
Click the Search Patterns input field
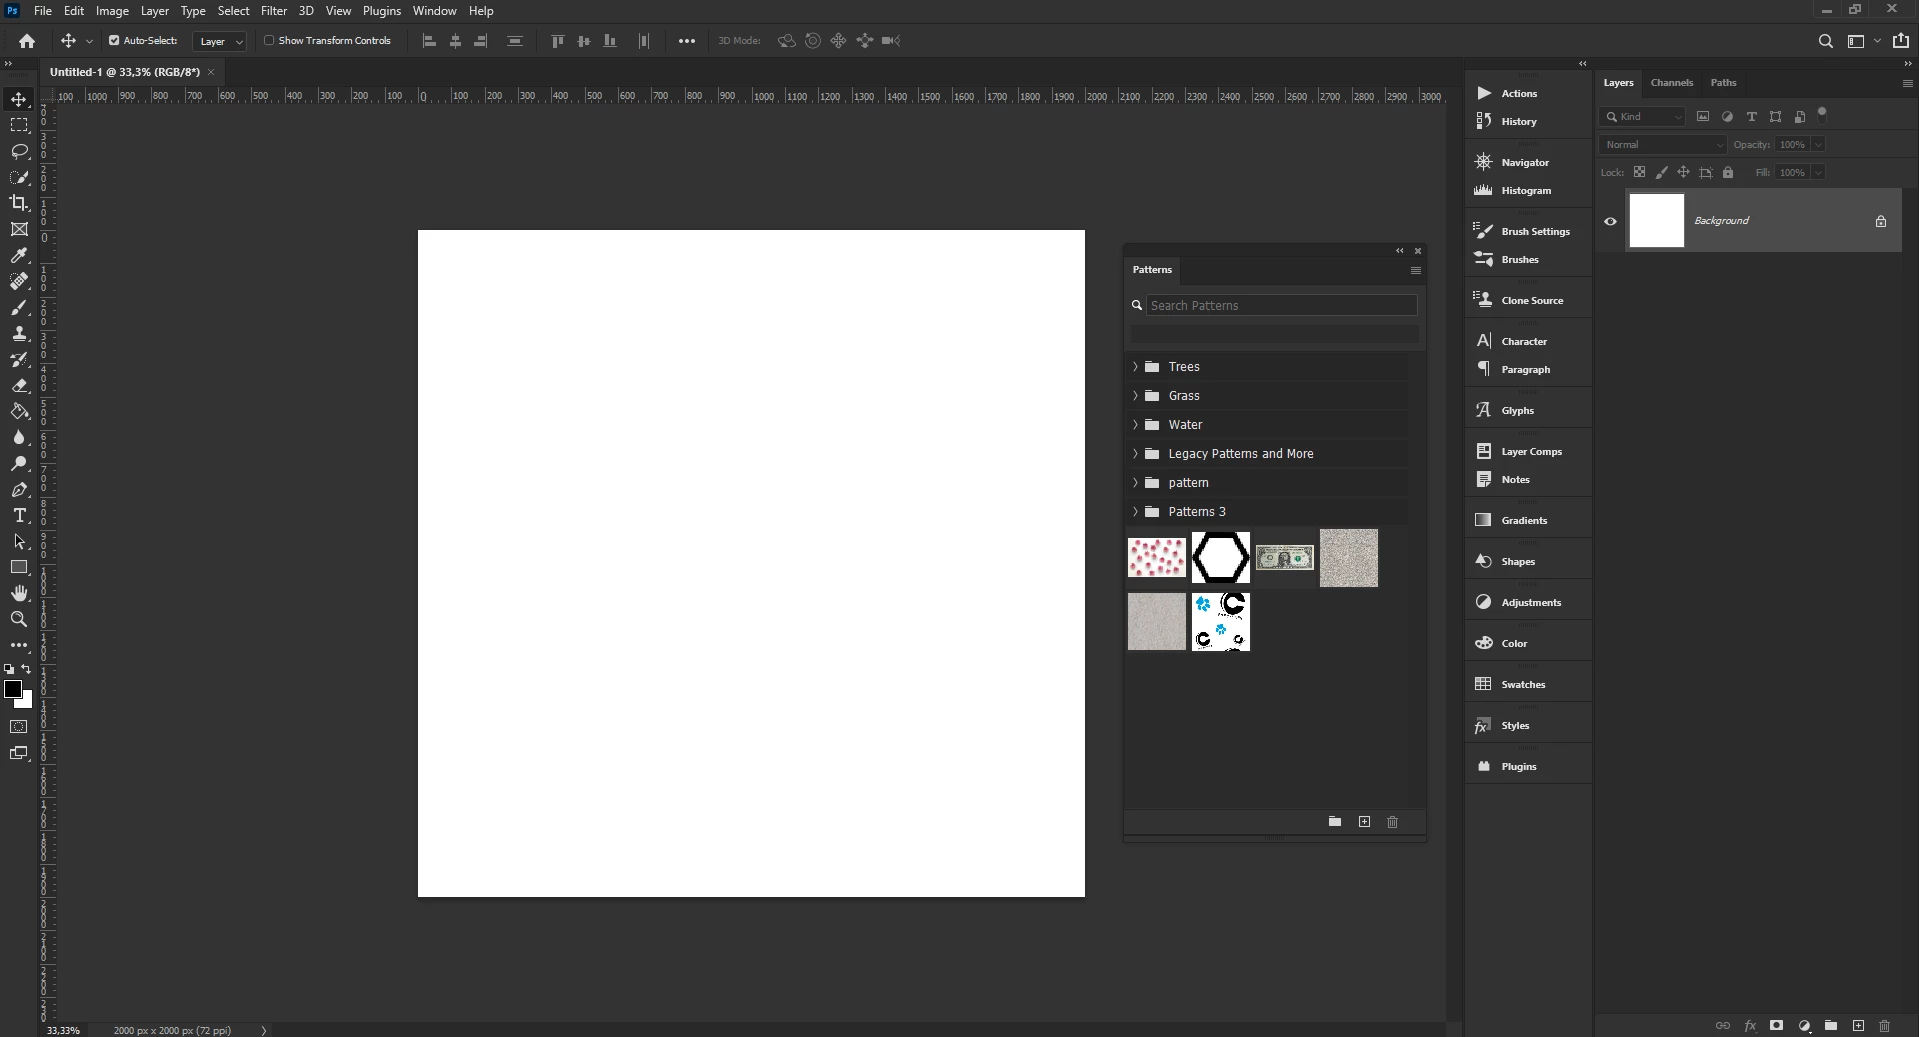pyautogui.click(x=1282, y=305)
